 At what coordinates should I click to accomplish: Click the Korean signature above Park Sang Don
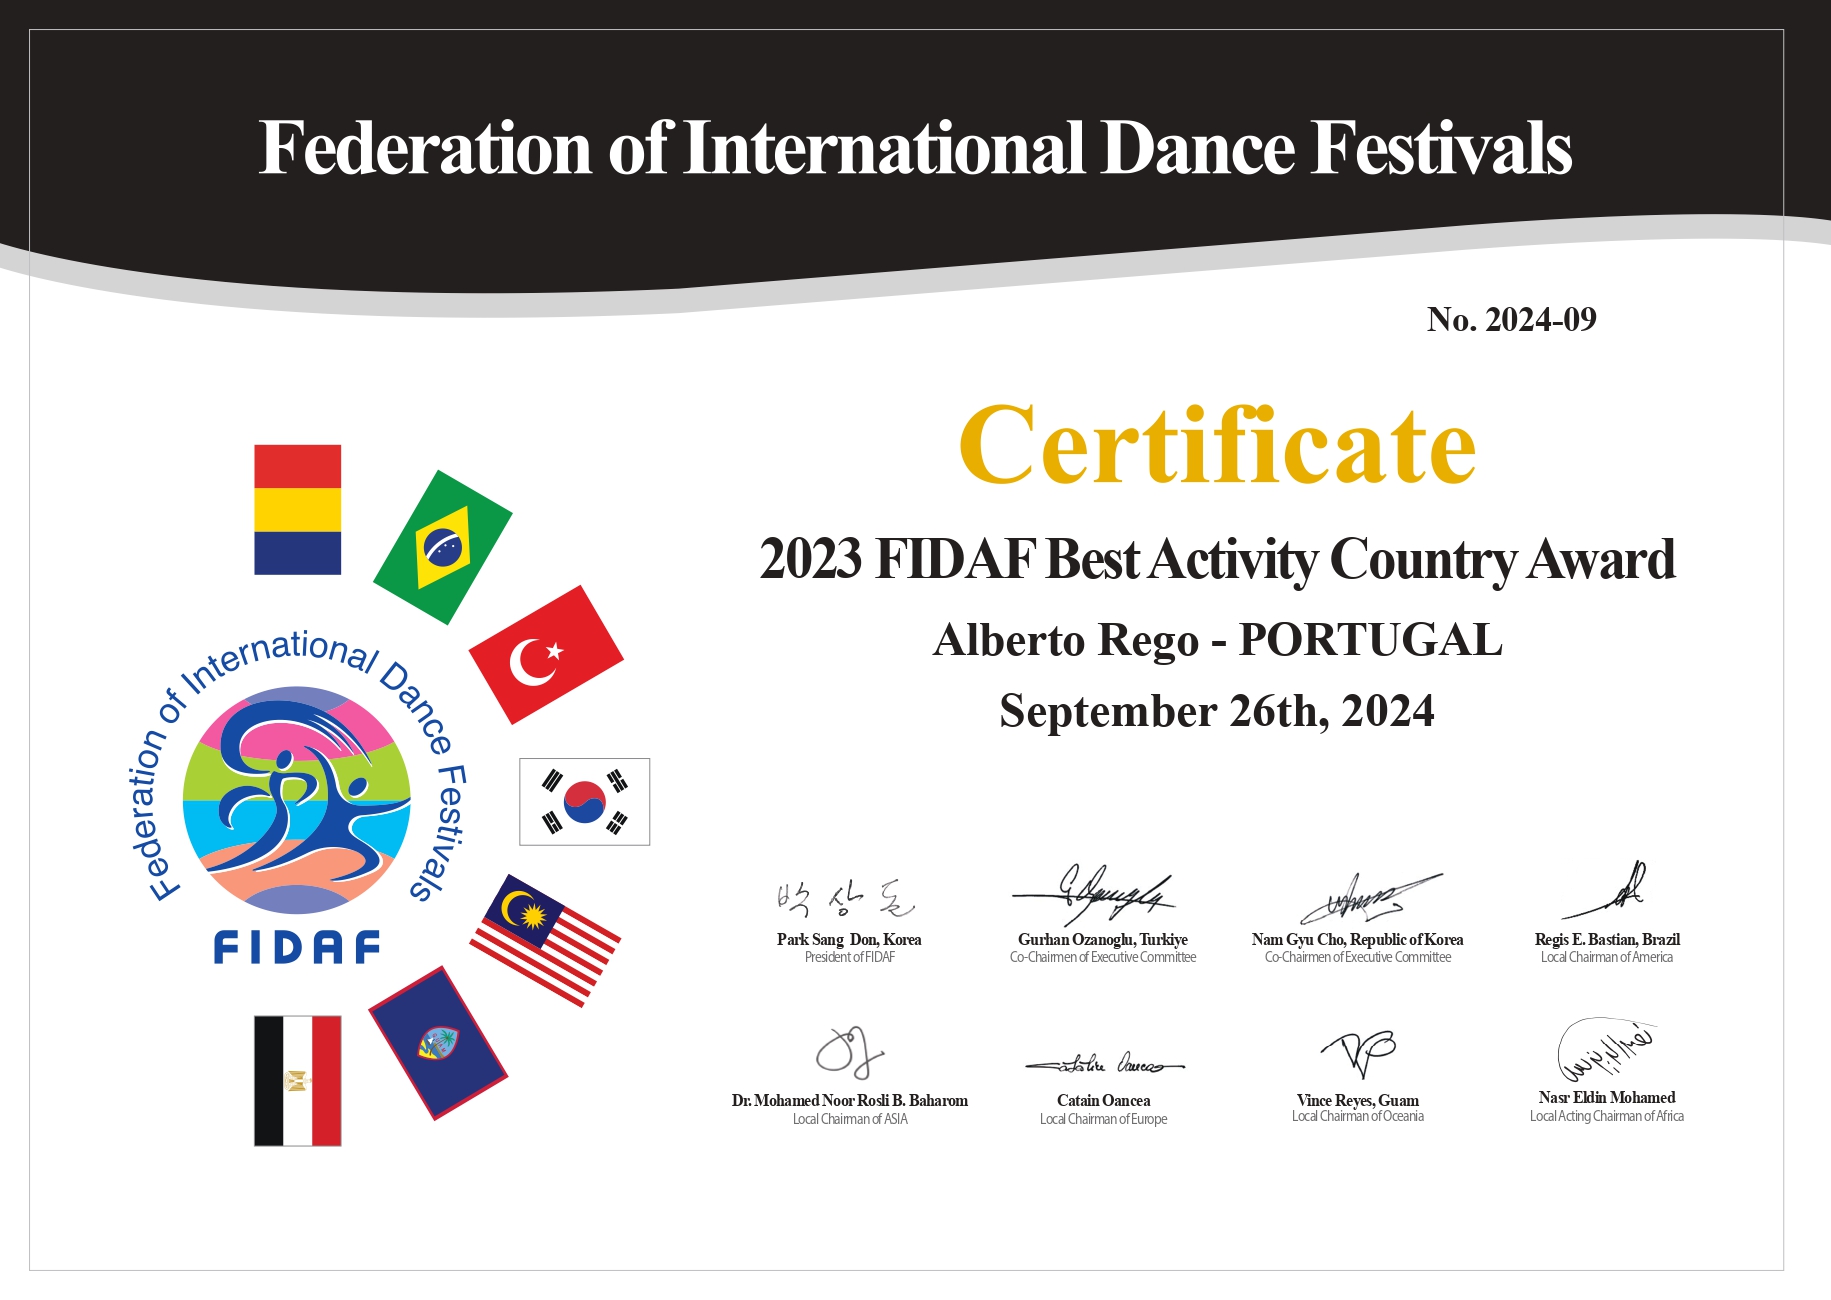pos(846,899)
